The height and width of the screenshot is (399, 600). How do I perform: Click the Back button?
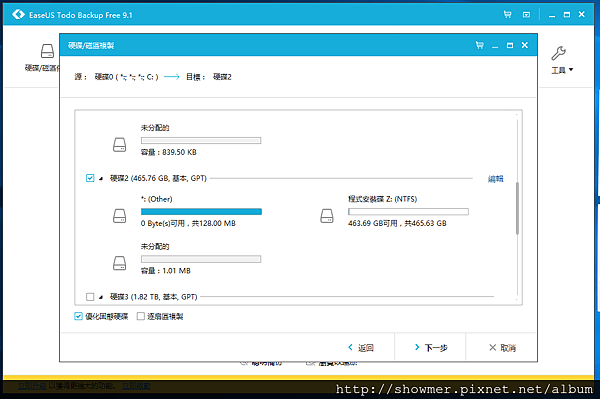click(x=360, y=348)
